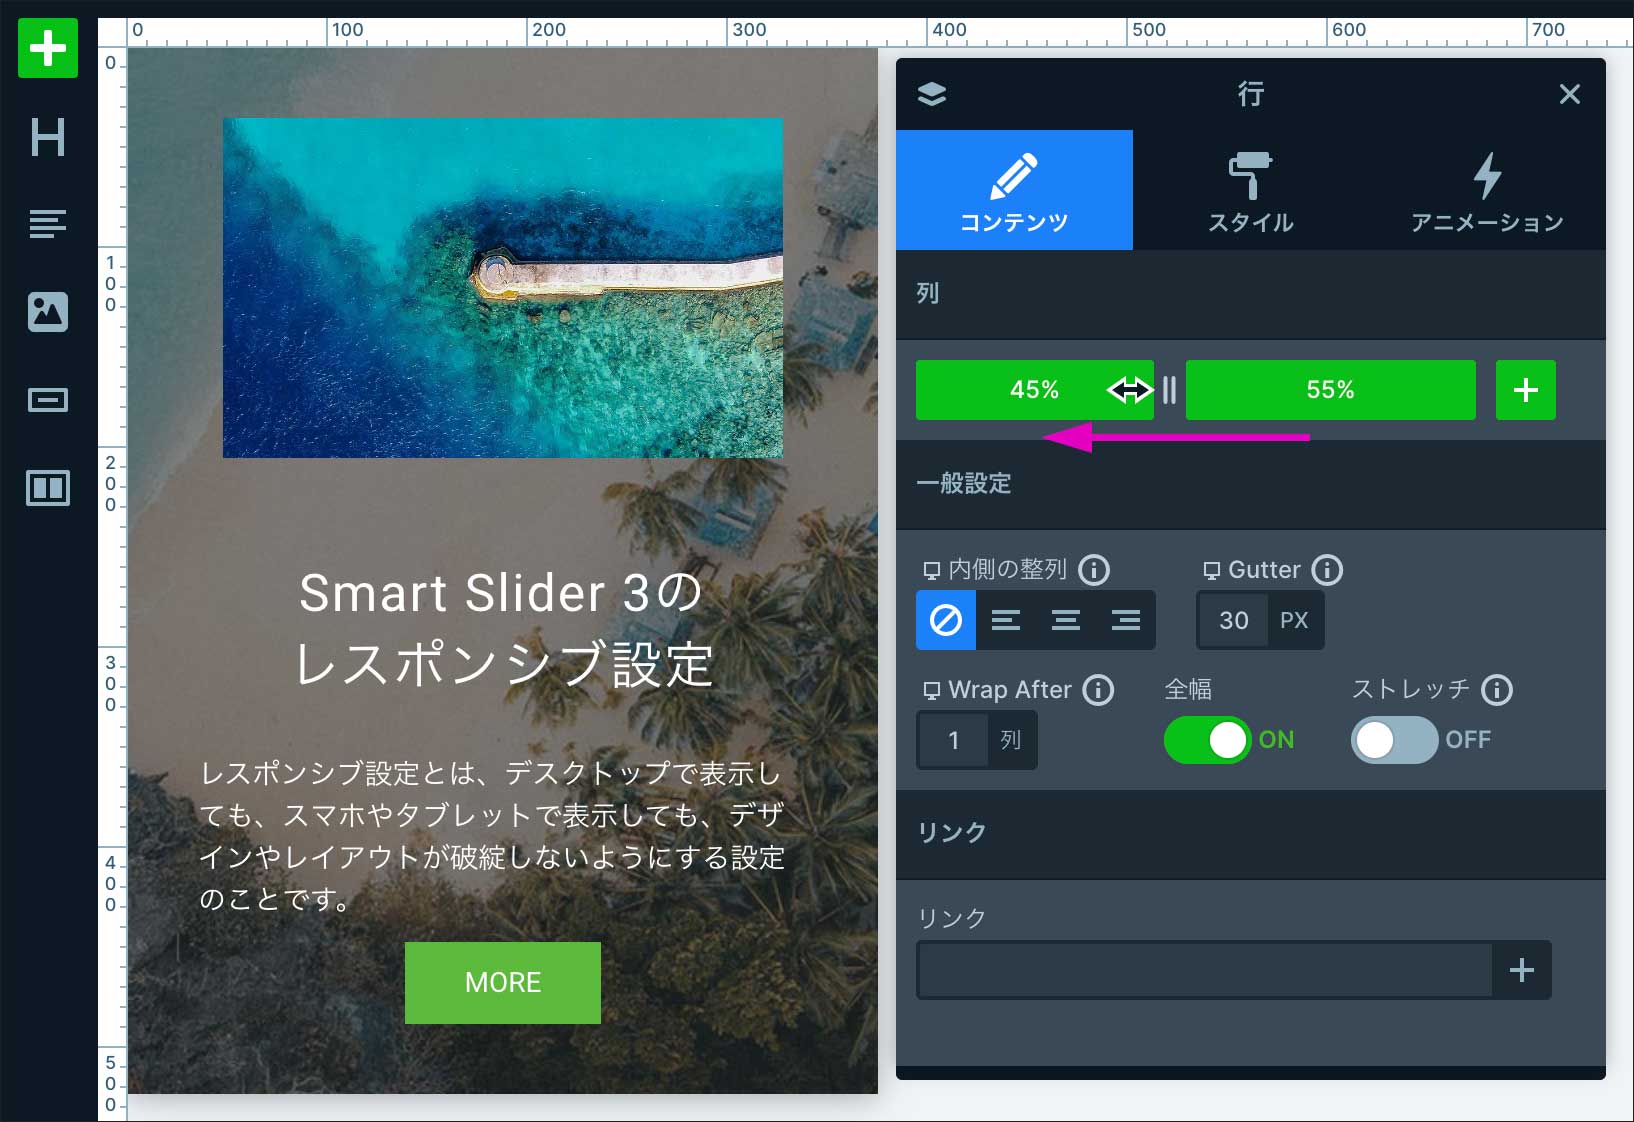Select the Row columns layer tool
The image size is (1634, 1122).
coord(47,488)
